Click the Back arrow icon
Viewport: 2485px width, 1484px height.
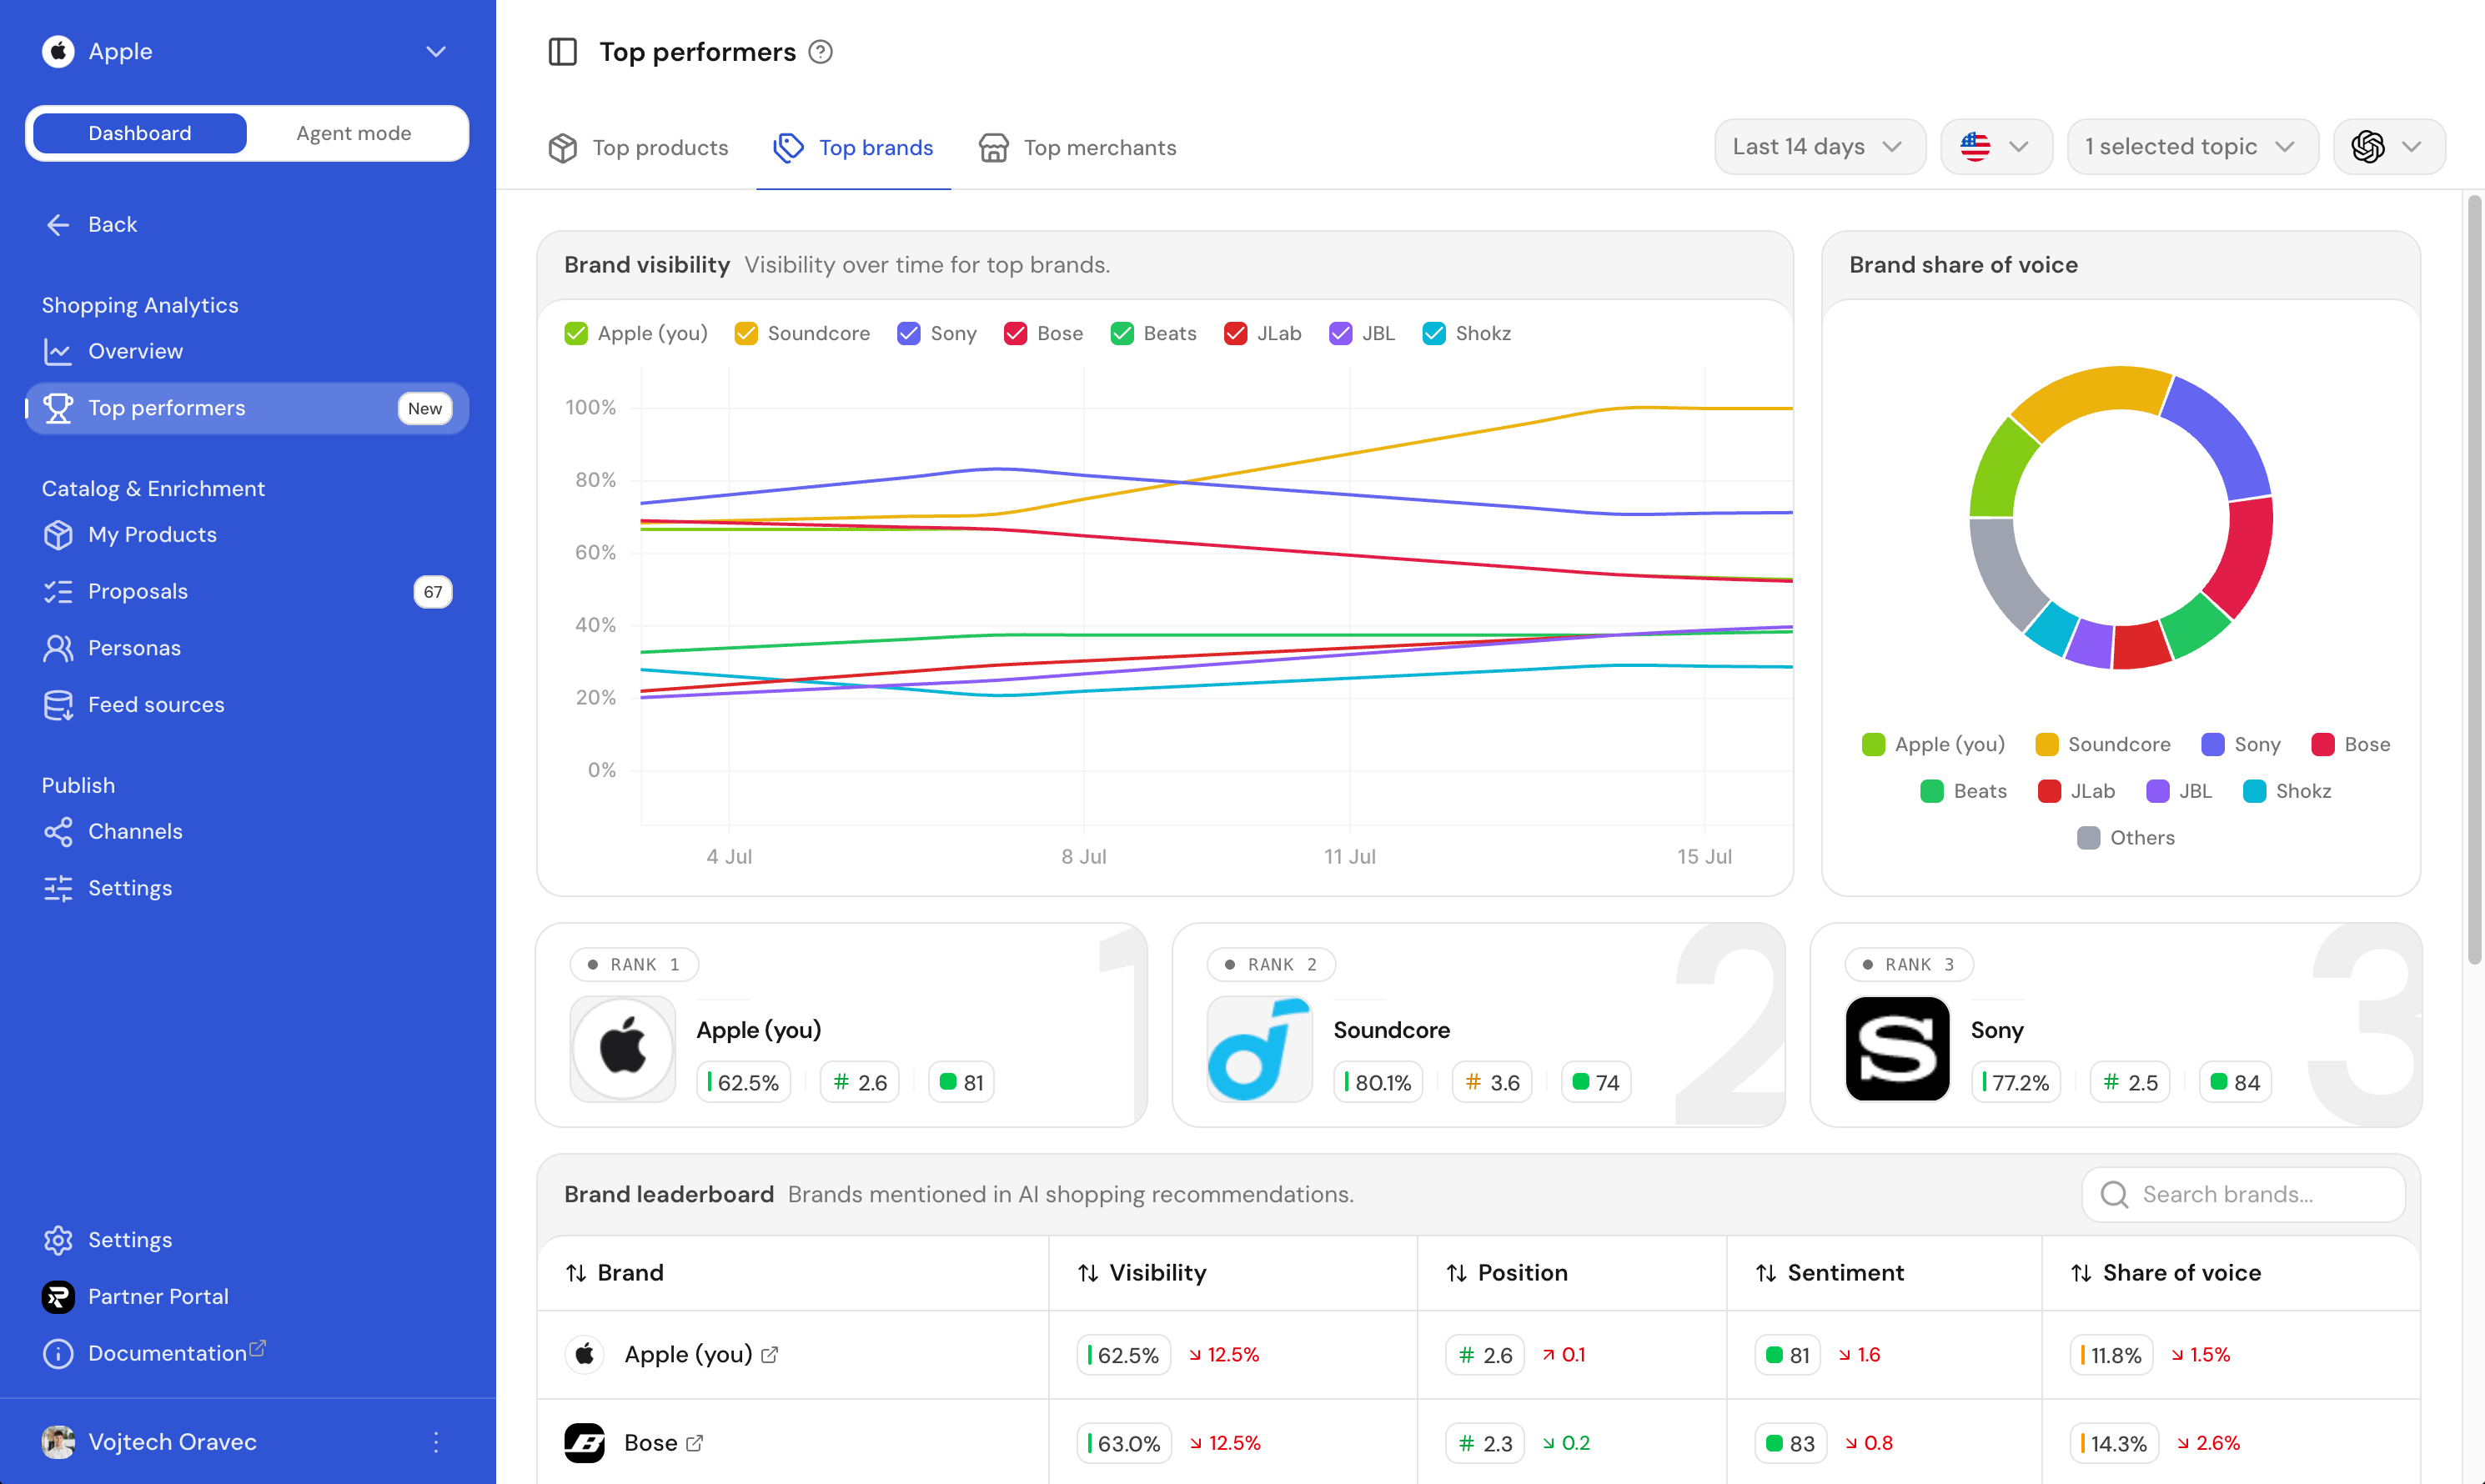58,225
